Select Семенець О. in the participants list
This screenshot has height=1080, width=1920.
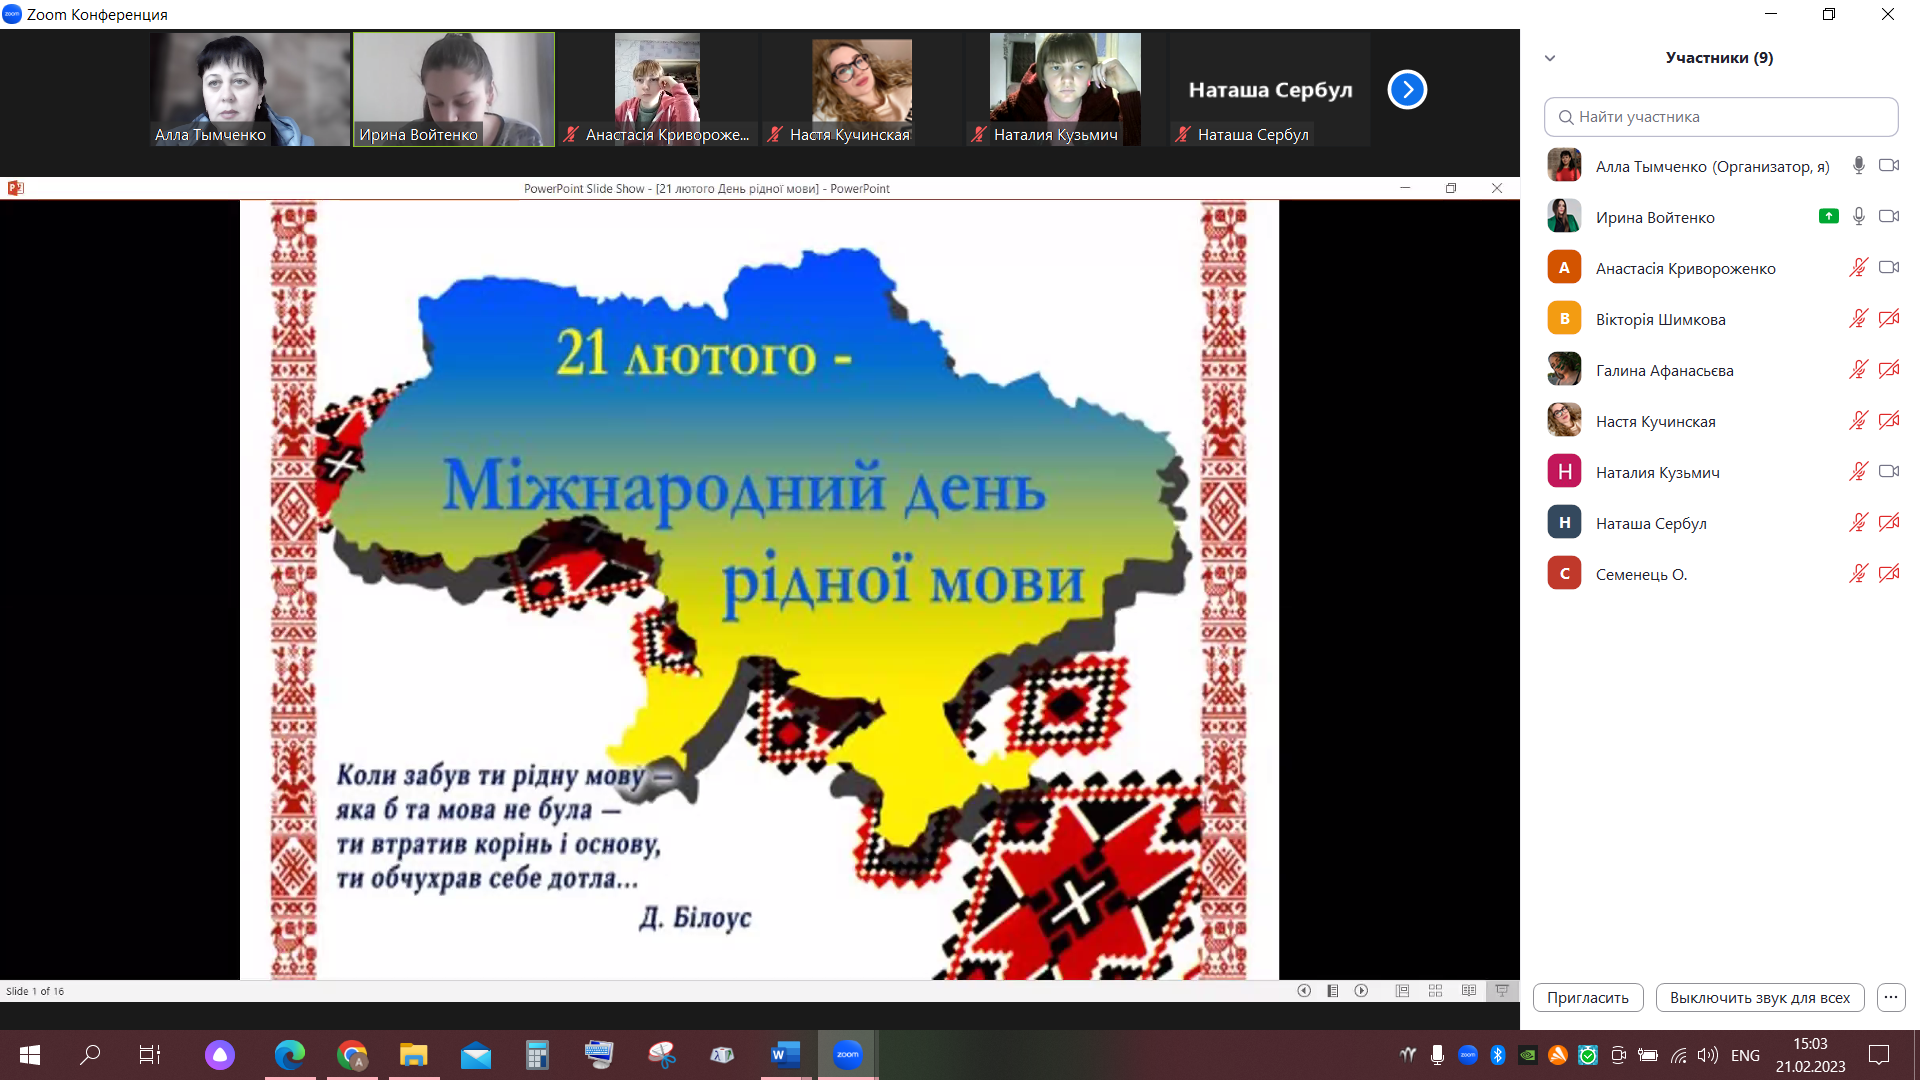tap(1640, 574)
